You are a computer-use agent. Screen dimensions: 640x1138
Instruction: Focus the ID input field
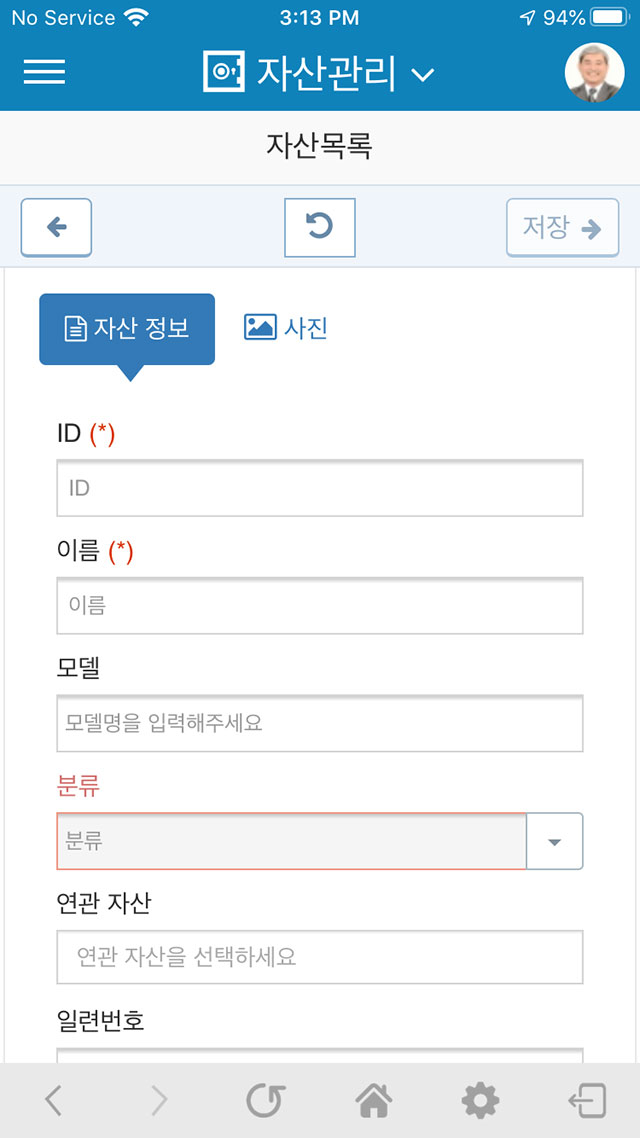coord(320,488)
